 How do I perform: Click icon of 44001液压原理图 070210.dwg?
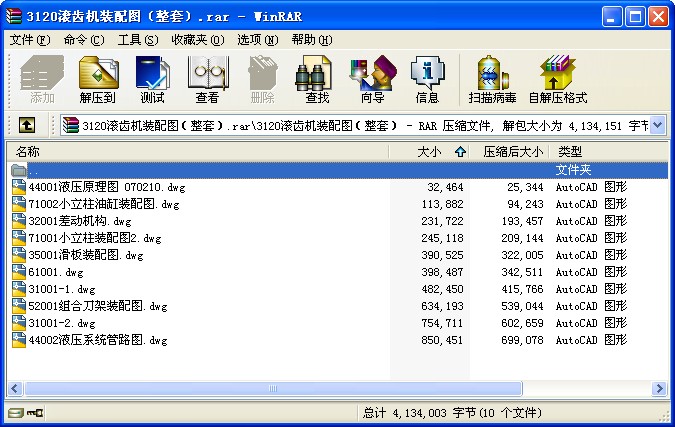point(19,187)
